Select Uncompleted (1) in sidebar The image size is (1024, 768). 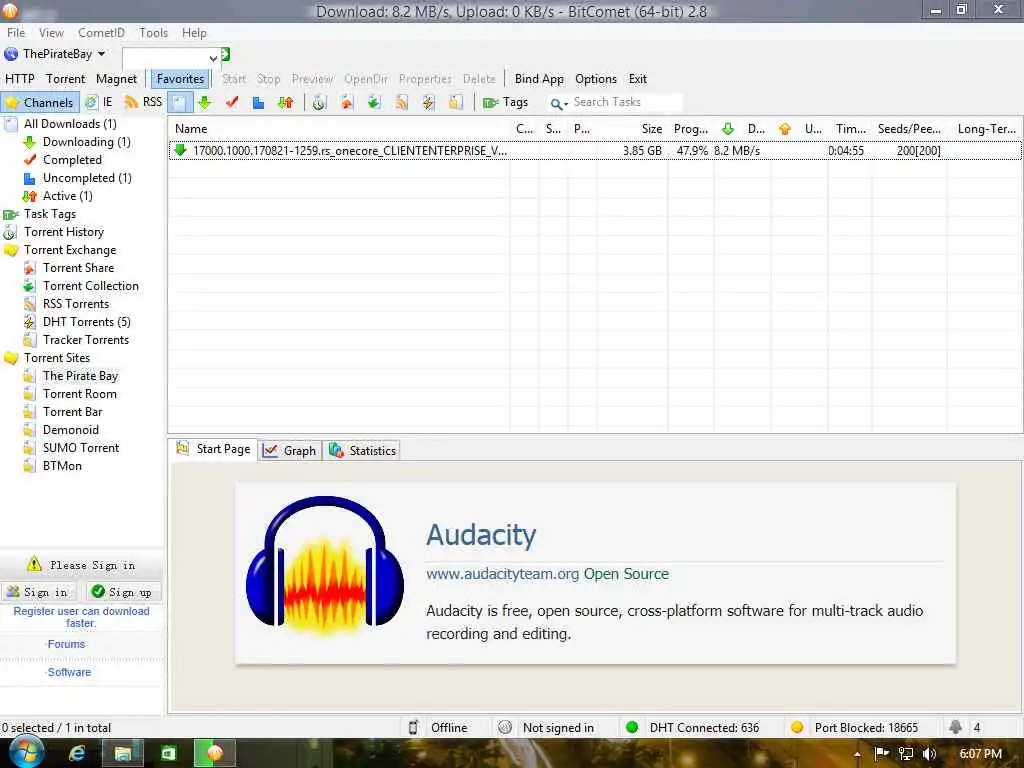(x=87, y=178)
